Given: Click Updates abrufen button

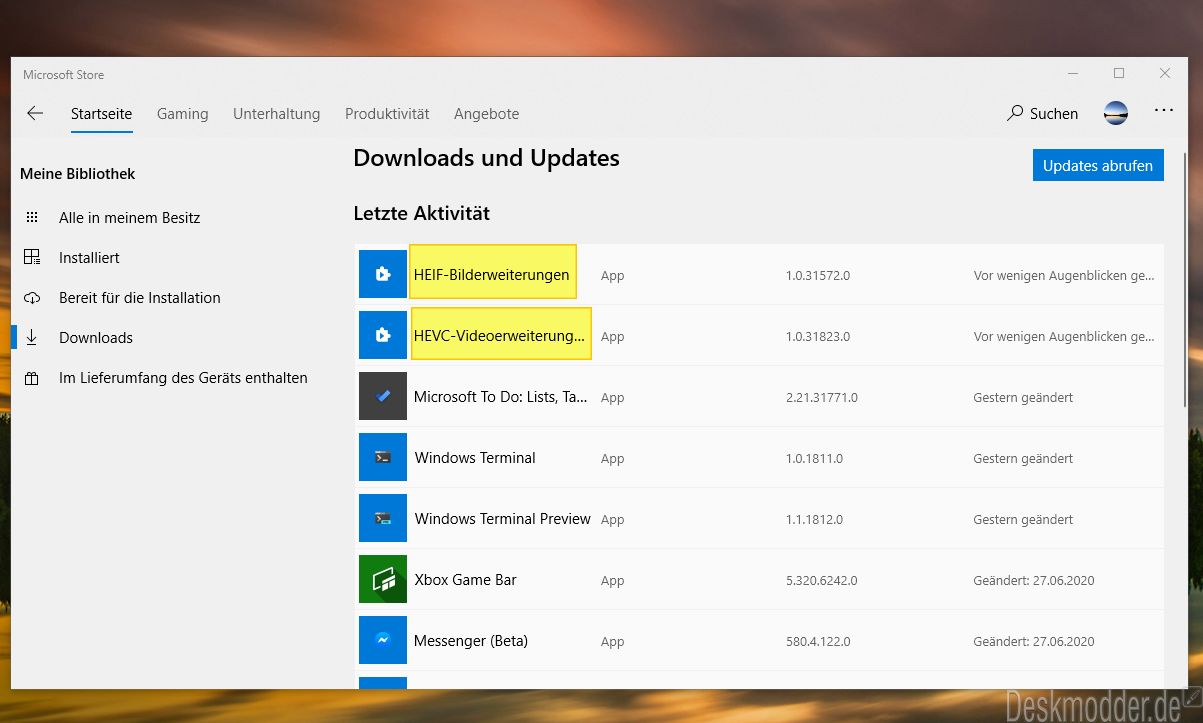Looking at the screenshot, I should (1098, 165).
